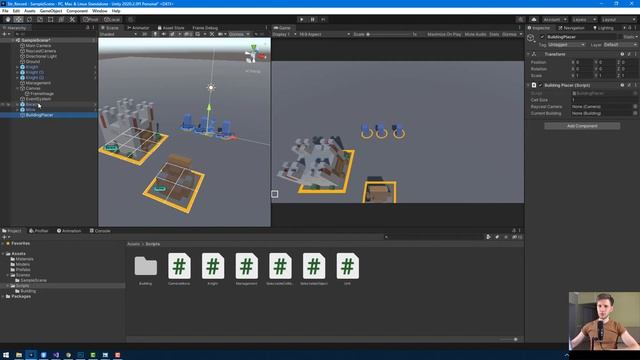Collapse the Transform component foldout
The height and width of the screenshot is (360, 640).
528,54
